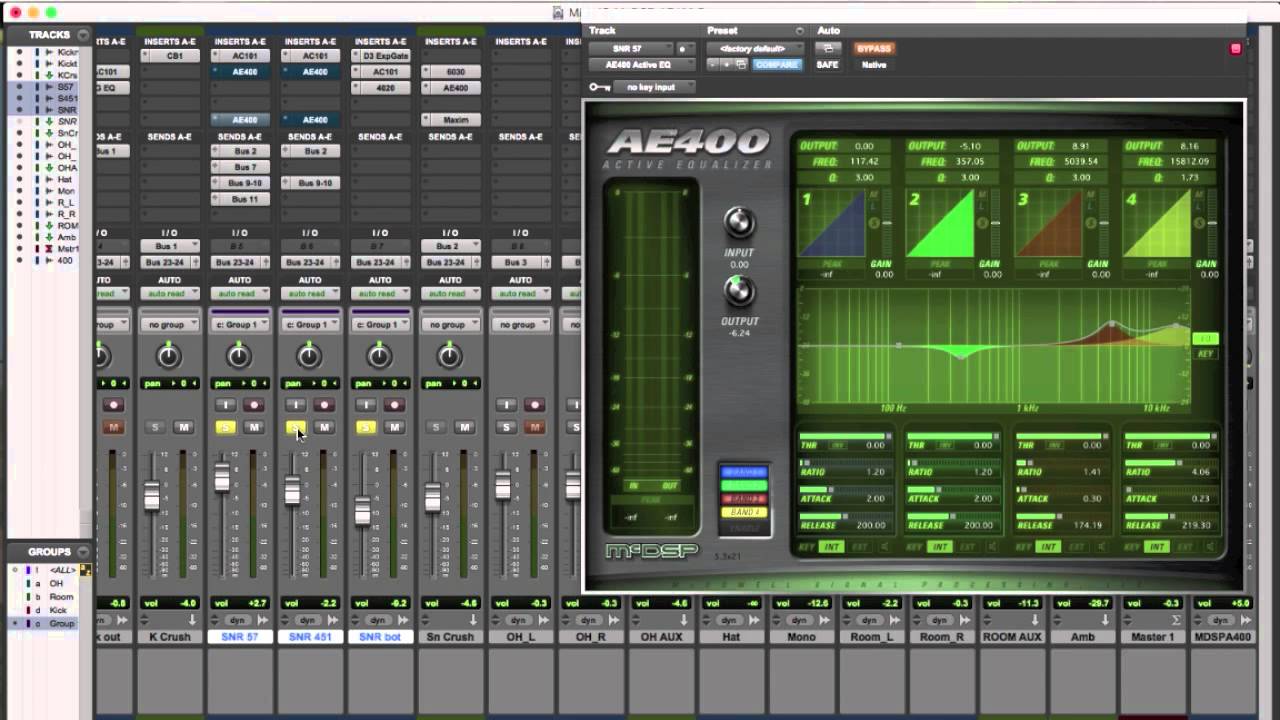
Task: Click COMPARE in the plug-in header
Action: tap(776, 64)
